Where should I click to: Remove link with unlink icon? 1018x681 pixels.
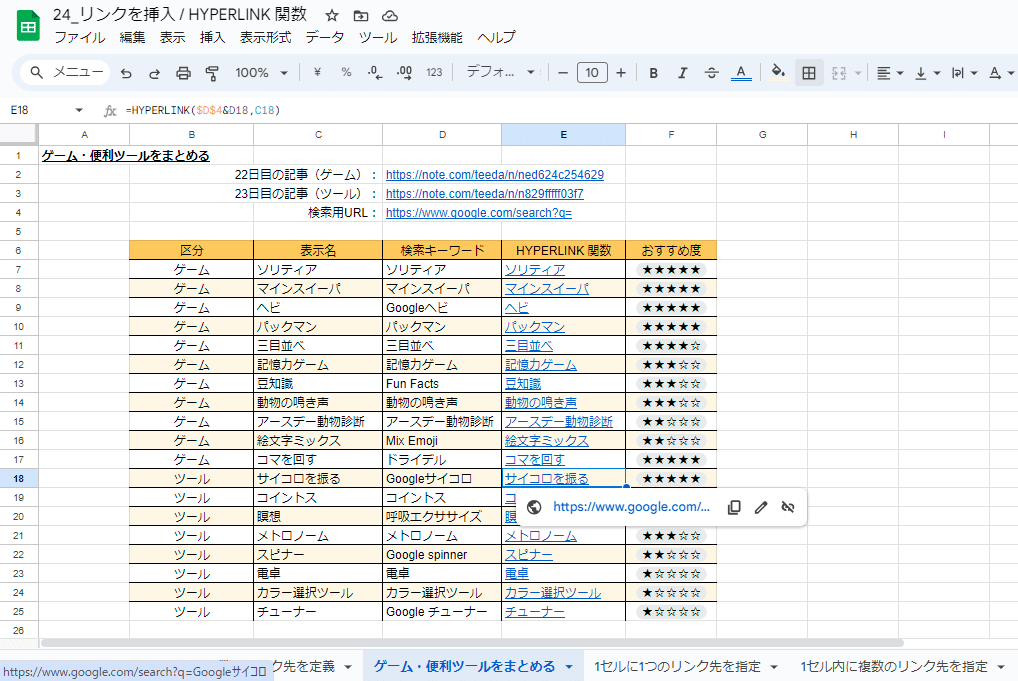[788, 507]
